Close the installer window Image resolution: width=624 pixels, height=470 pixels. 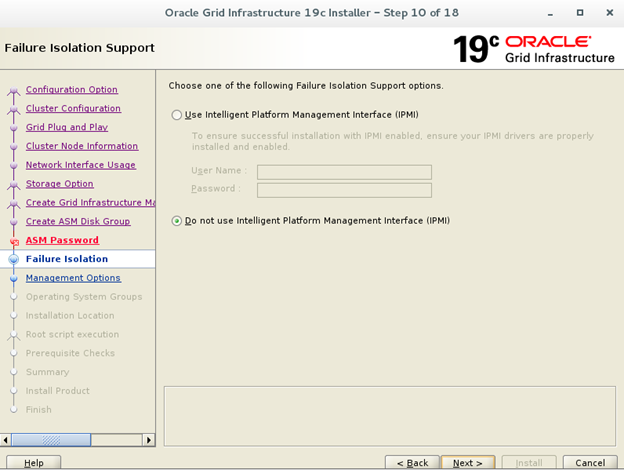610,13
